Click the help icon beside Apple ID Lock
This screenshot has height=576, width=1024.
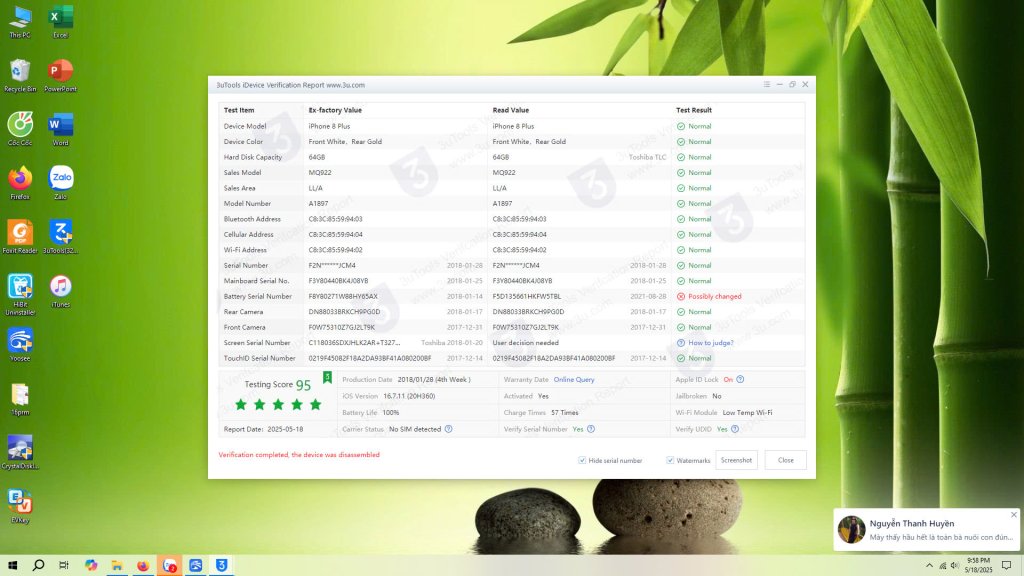click(x=741, y=380)
